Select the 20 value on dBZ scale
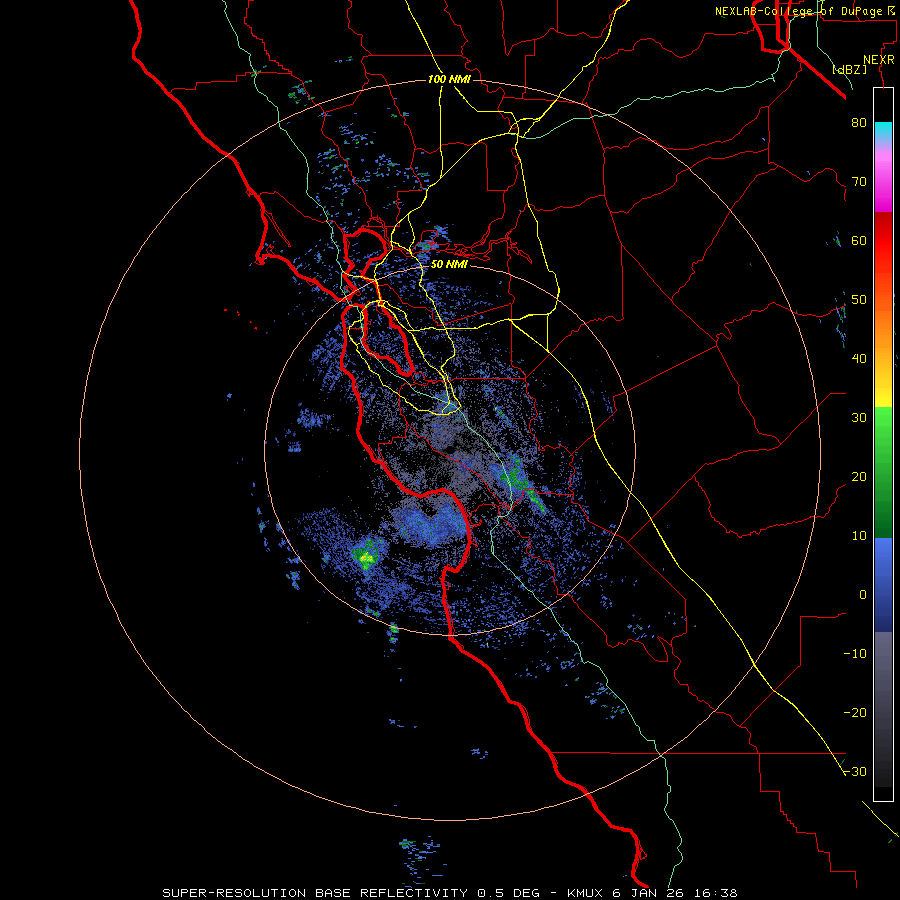The width and height of the screenshot is (900, 900). coord(859,477)
